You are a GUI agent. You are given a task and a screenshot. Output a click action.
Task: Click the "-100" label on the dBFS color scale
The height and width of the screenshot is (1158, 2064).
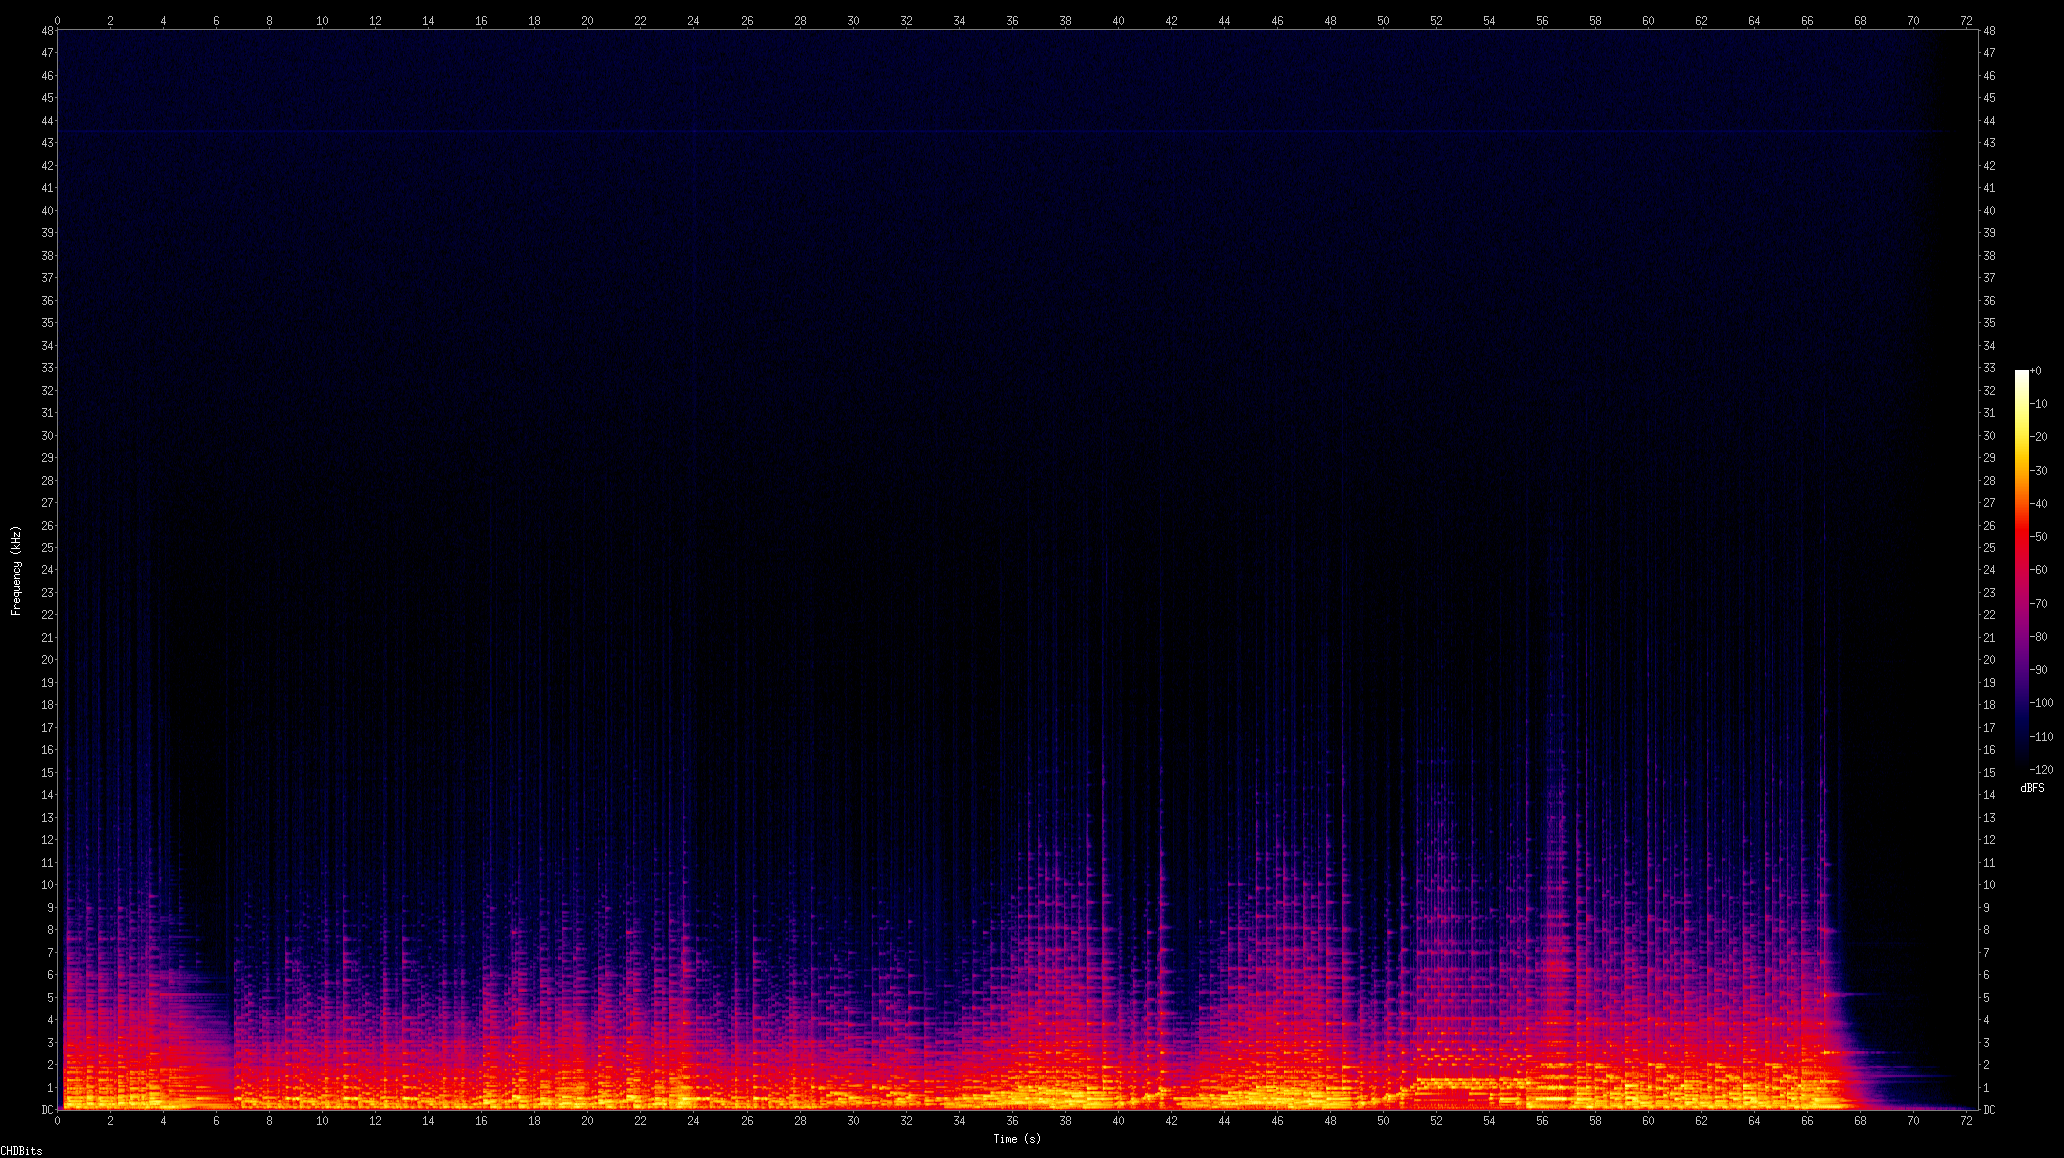2042,703
